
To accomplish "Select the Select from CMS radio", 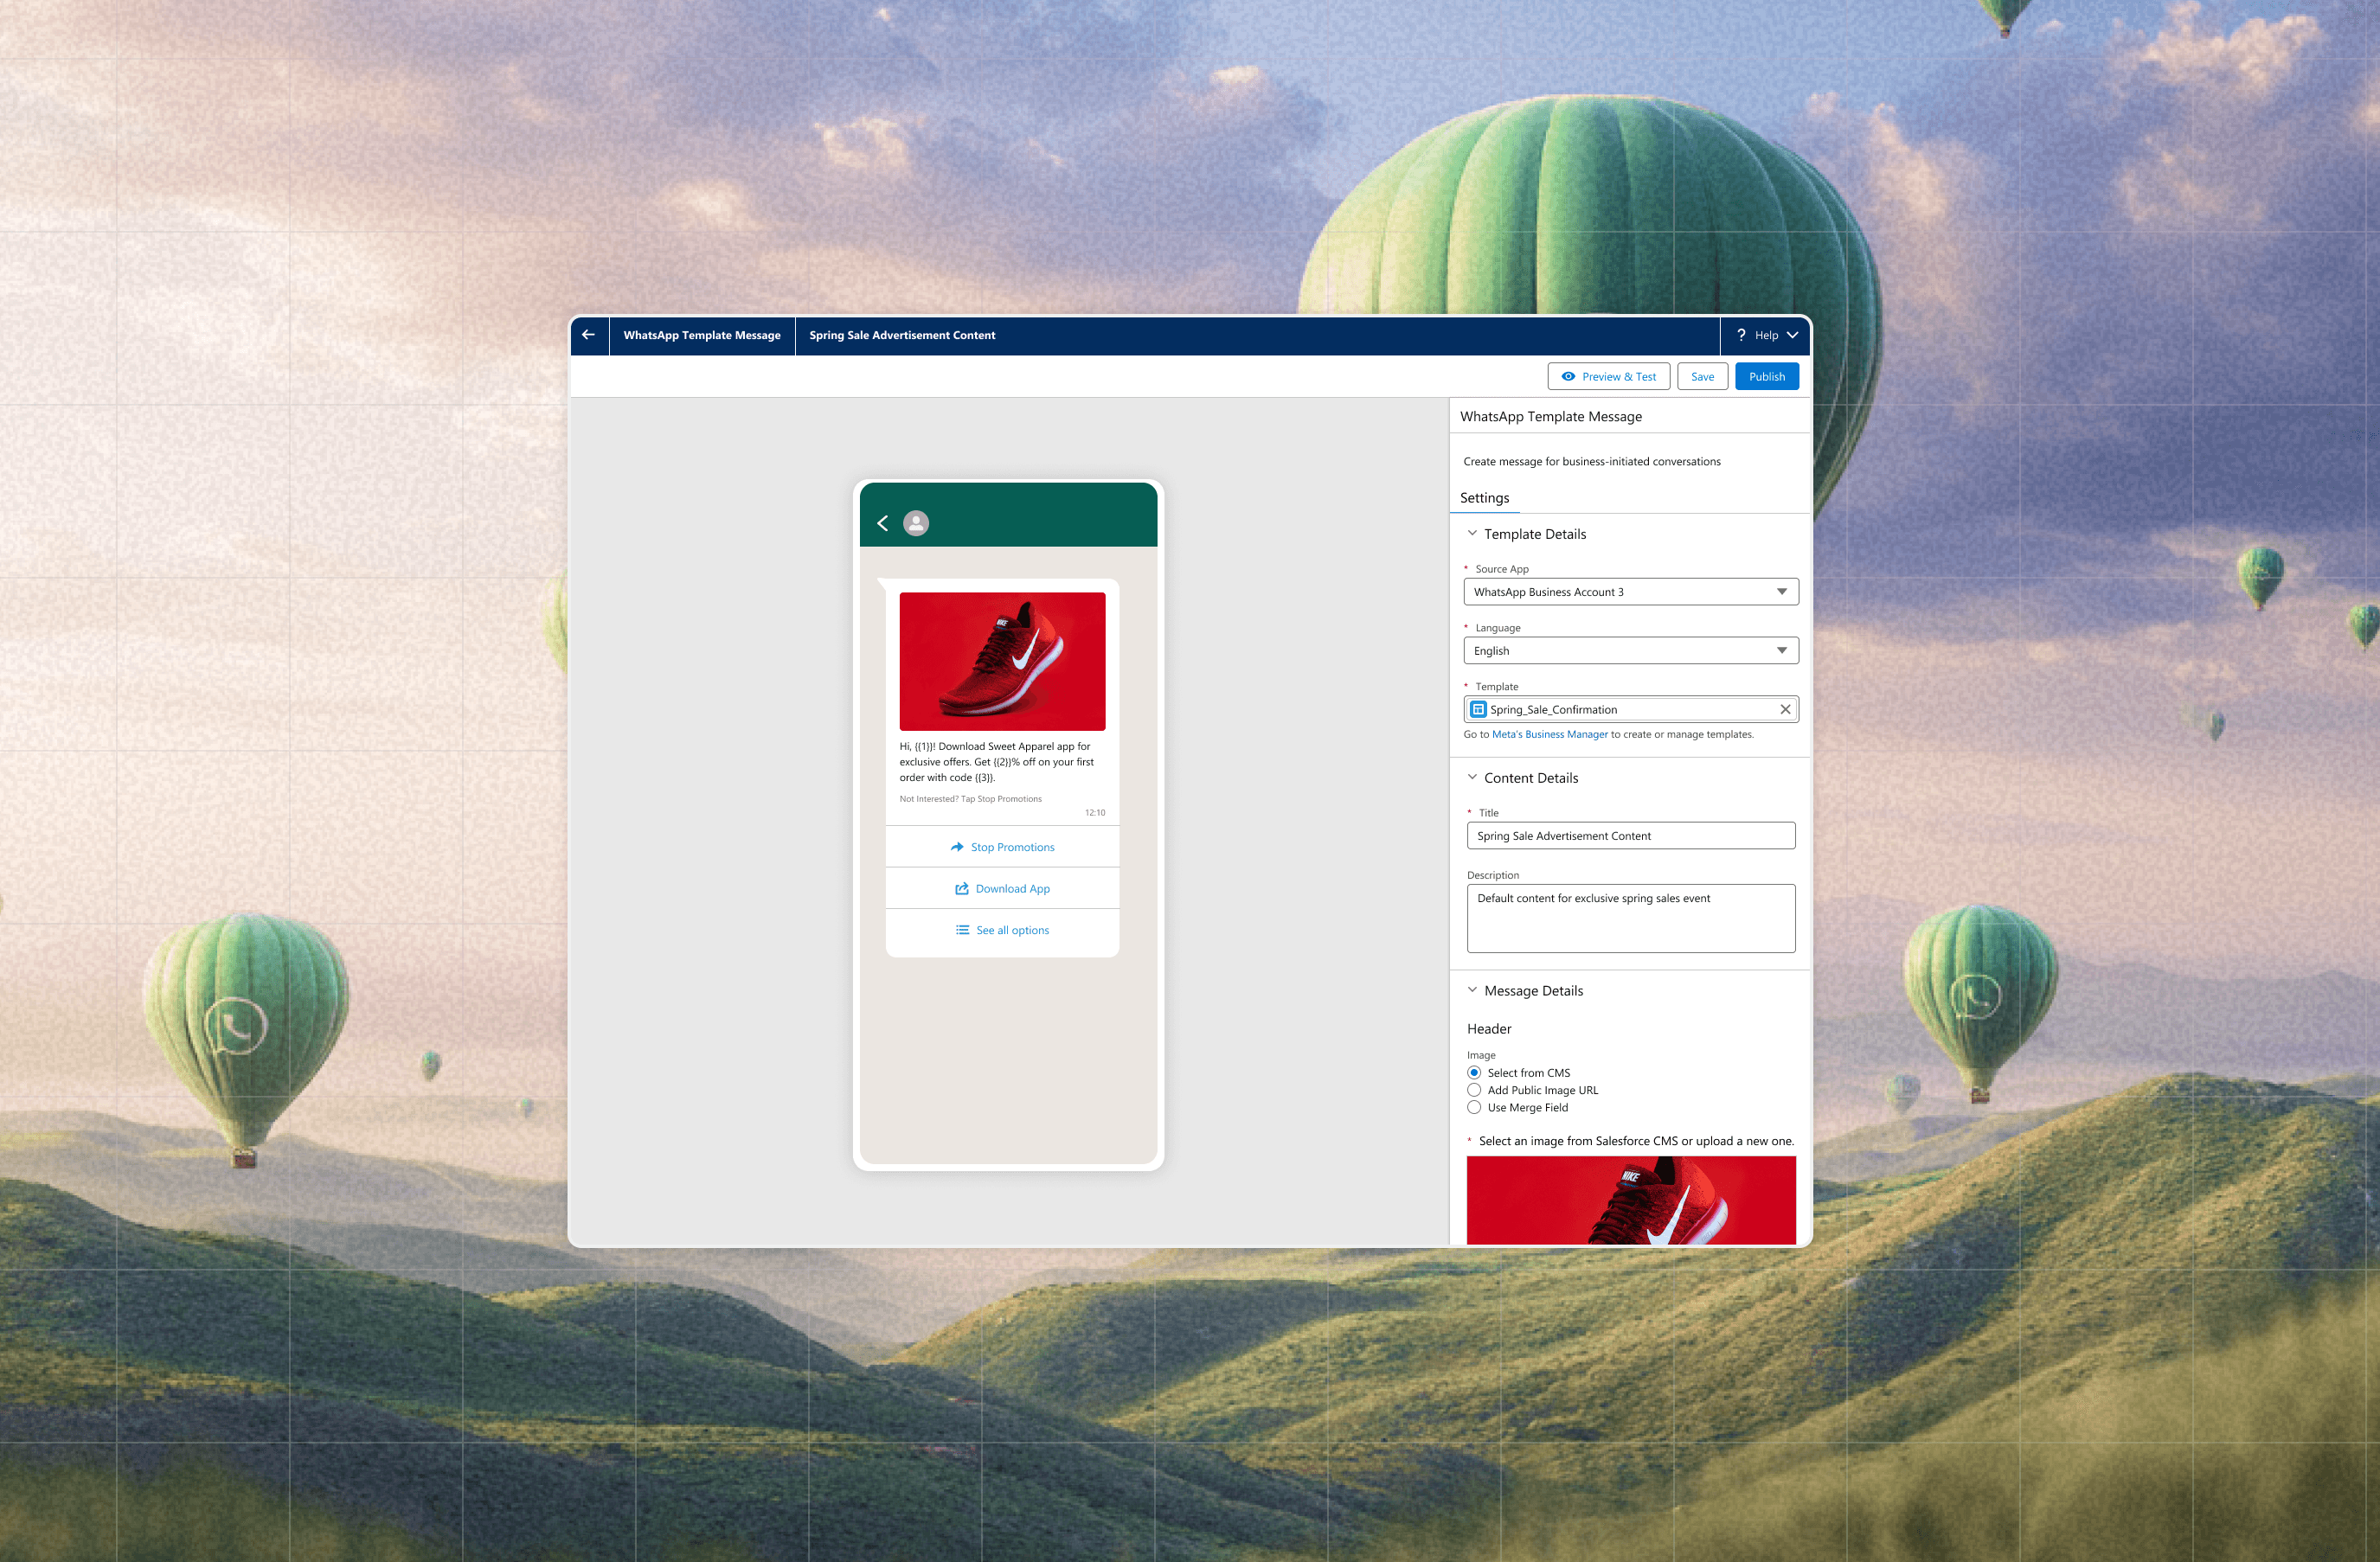I will 1474,1073.
